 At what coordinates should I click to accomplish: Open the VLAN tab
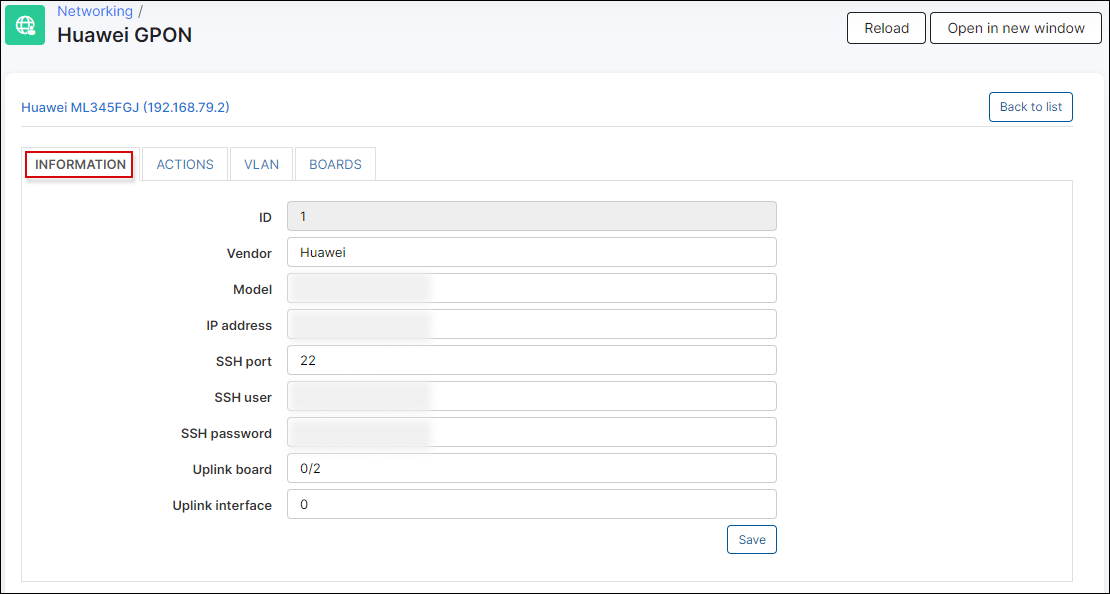click(261, 164)
